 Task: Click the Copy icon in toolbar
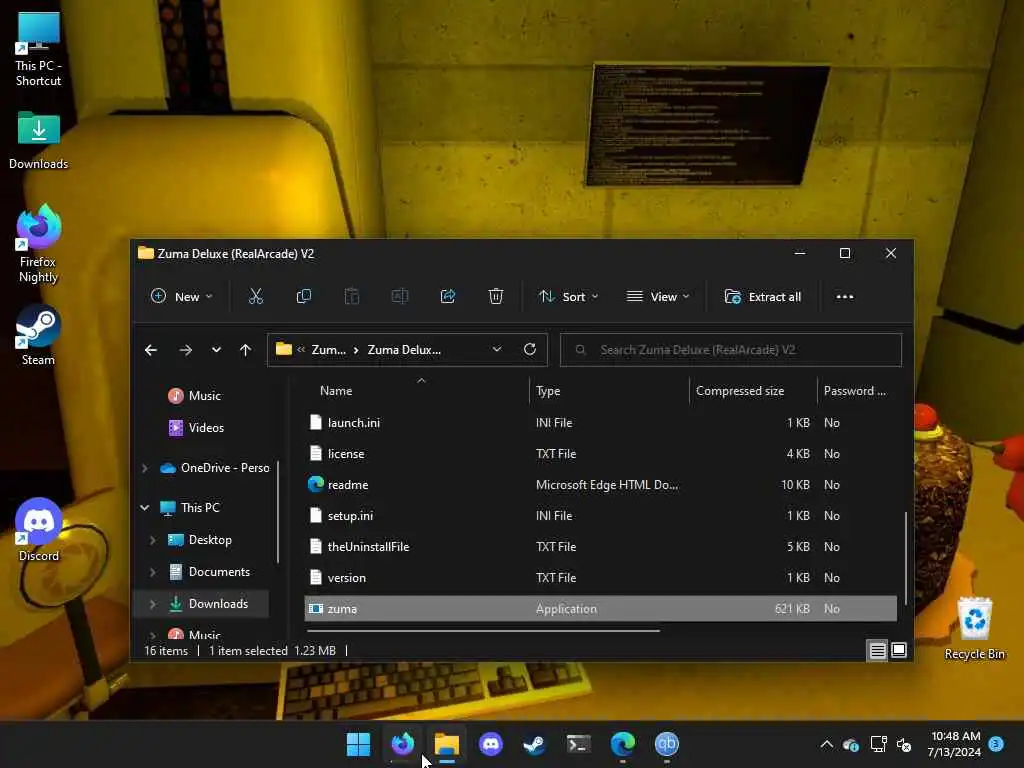tap(304, 296)
